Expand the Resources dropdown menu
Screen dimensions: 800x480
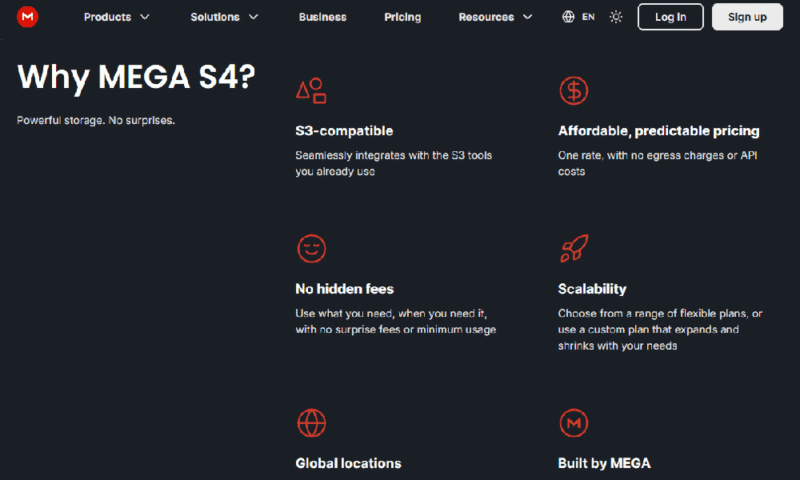(495, 17)
